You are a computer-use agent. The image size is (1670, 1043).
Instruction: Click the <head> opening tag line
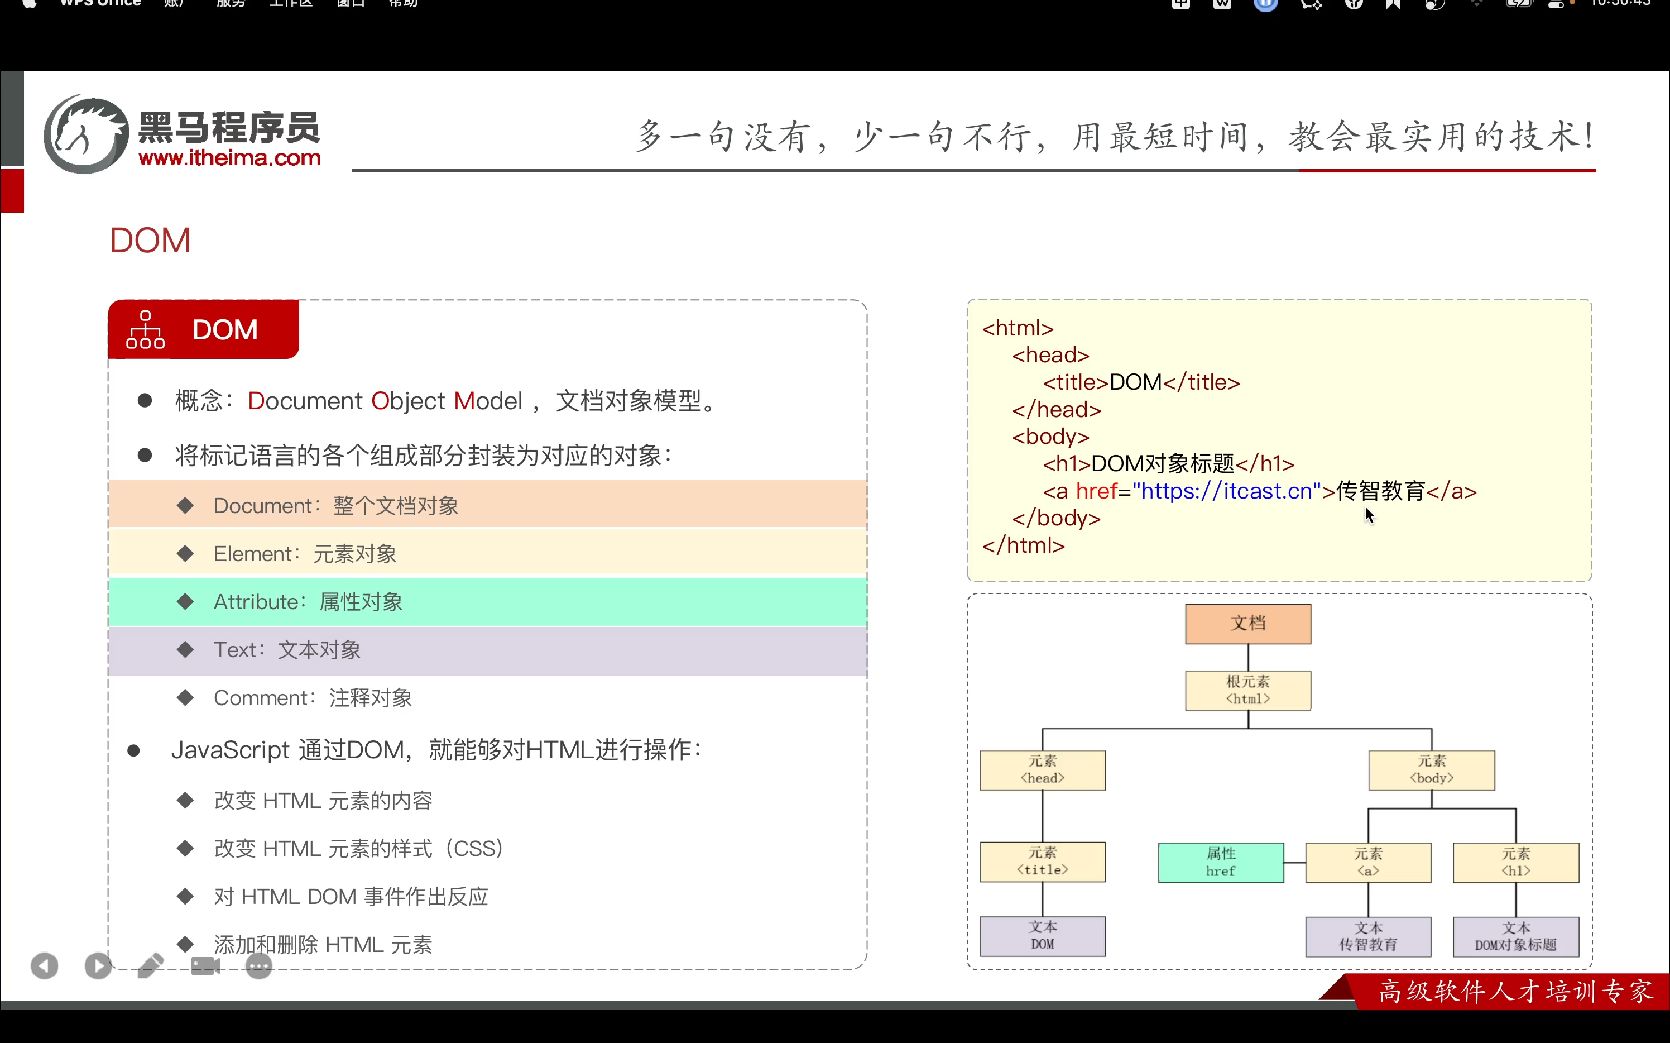tap(1050, 355)
